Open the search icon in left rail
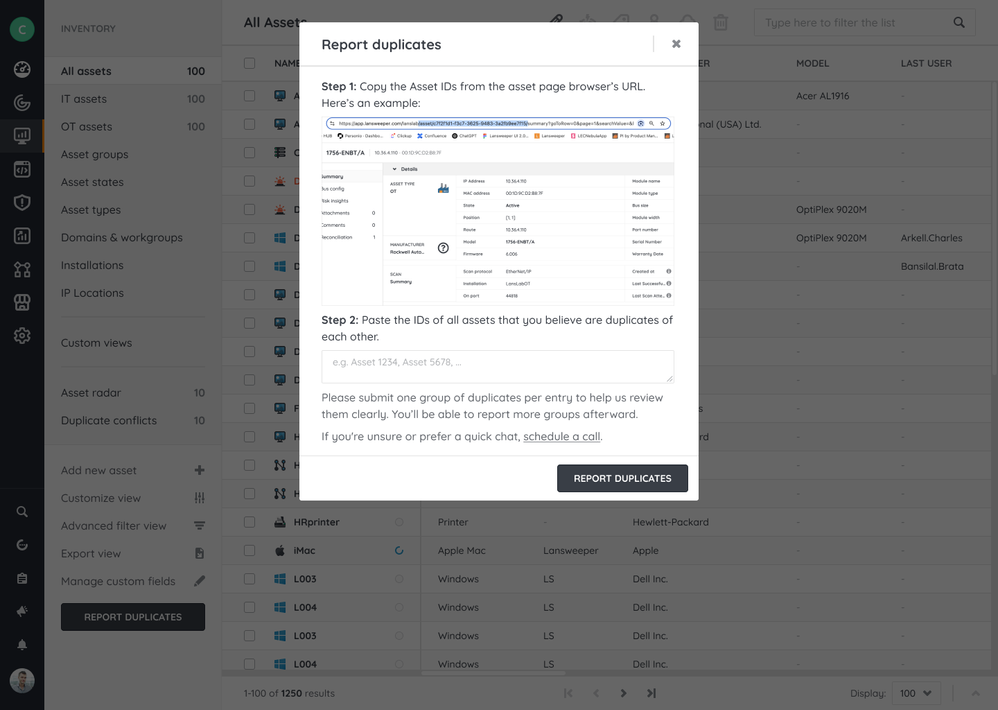 click(x=22, y=512)
